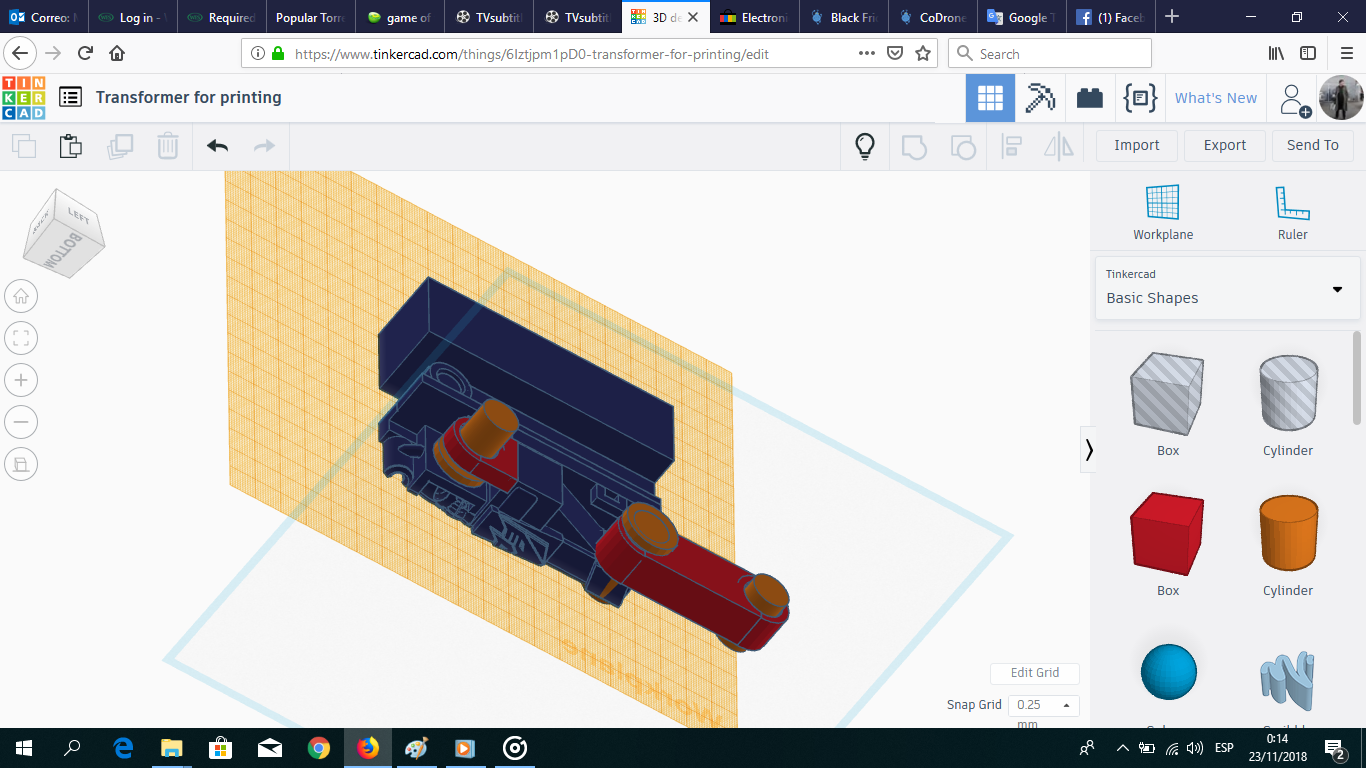Image resolution: width=1366 pixels, height=768 pixels.
Task: Redo the last action
Action: tap(264, 146)
